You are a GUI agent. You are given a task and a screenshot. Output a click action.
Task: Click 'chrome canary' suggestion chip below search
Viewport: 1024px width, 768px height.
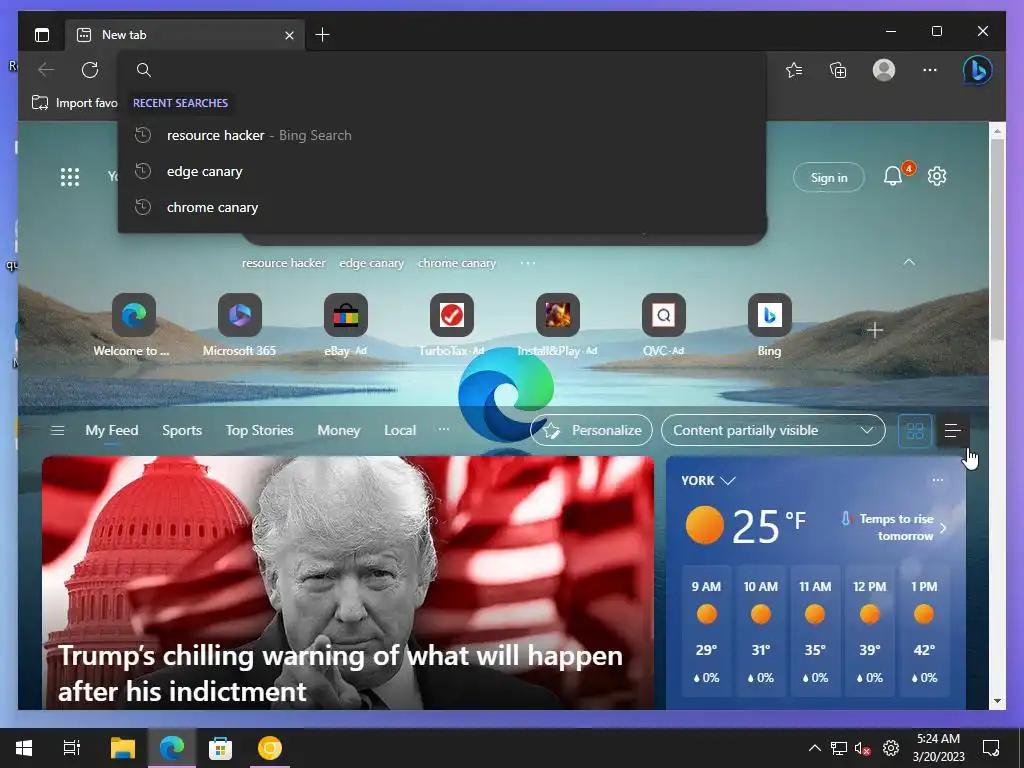coord(456,263)
